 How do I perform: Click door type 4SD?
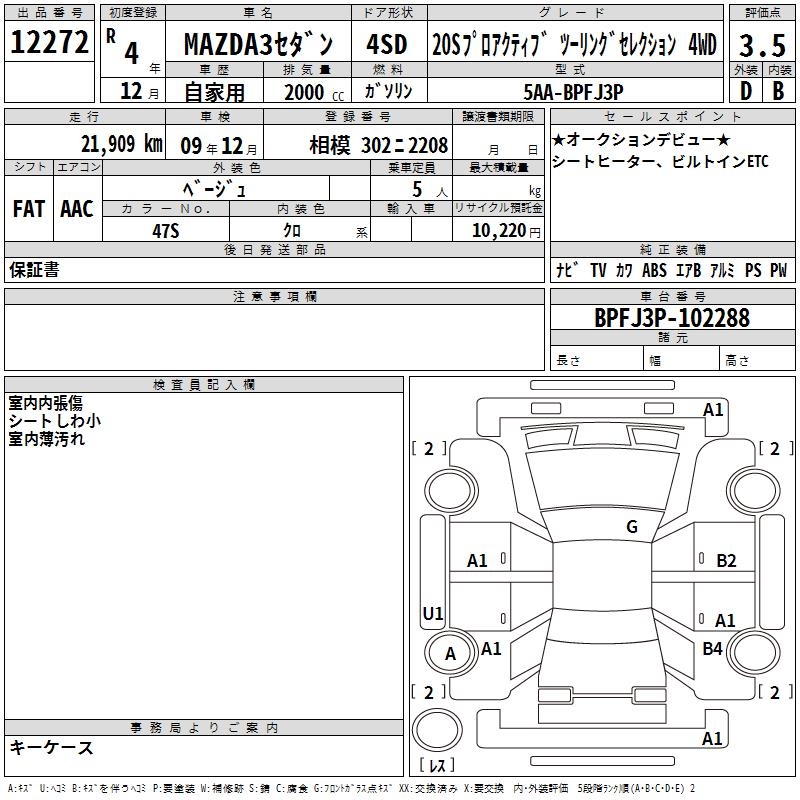(x=387, y=44)
